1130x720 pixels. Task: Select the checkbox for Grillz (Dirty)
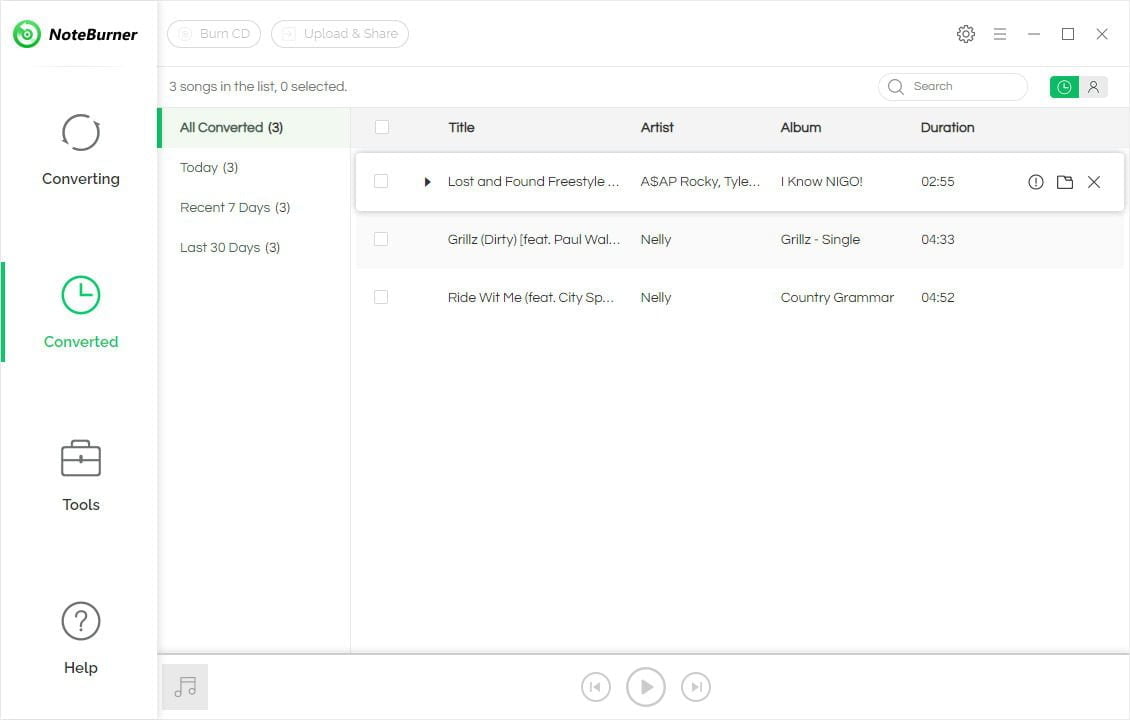(381, 239)
